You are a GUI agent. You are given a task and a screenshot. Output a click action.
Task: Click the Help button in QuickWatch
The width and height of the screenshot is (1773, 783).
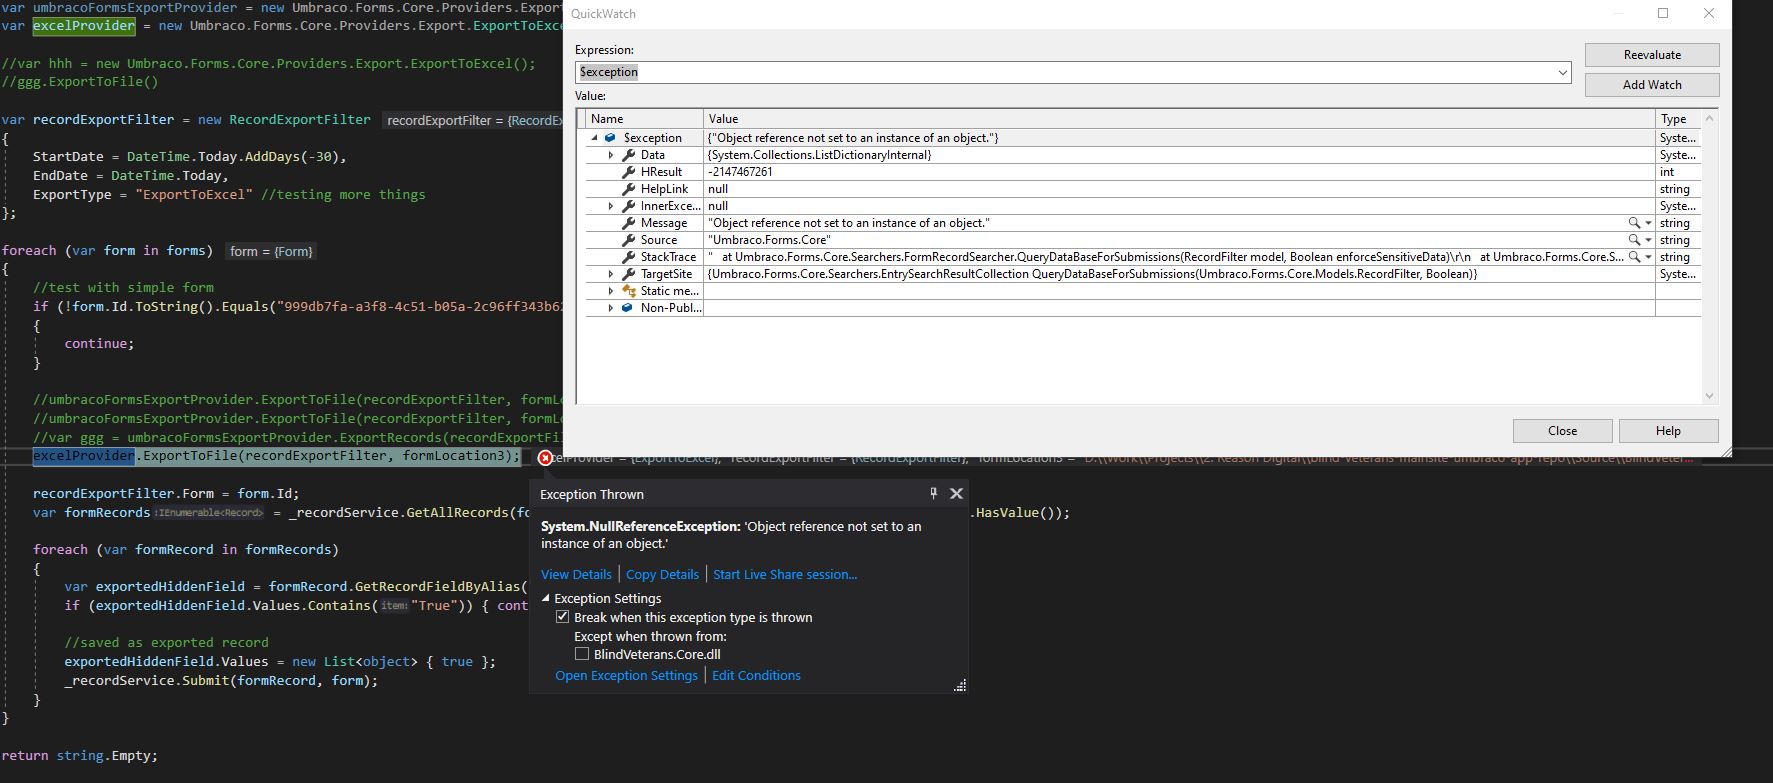(1668, 431)
